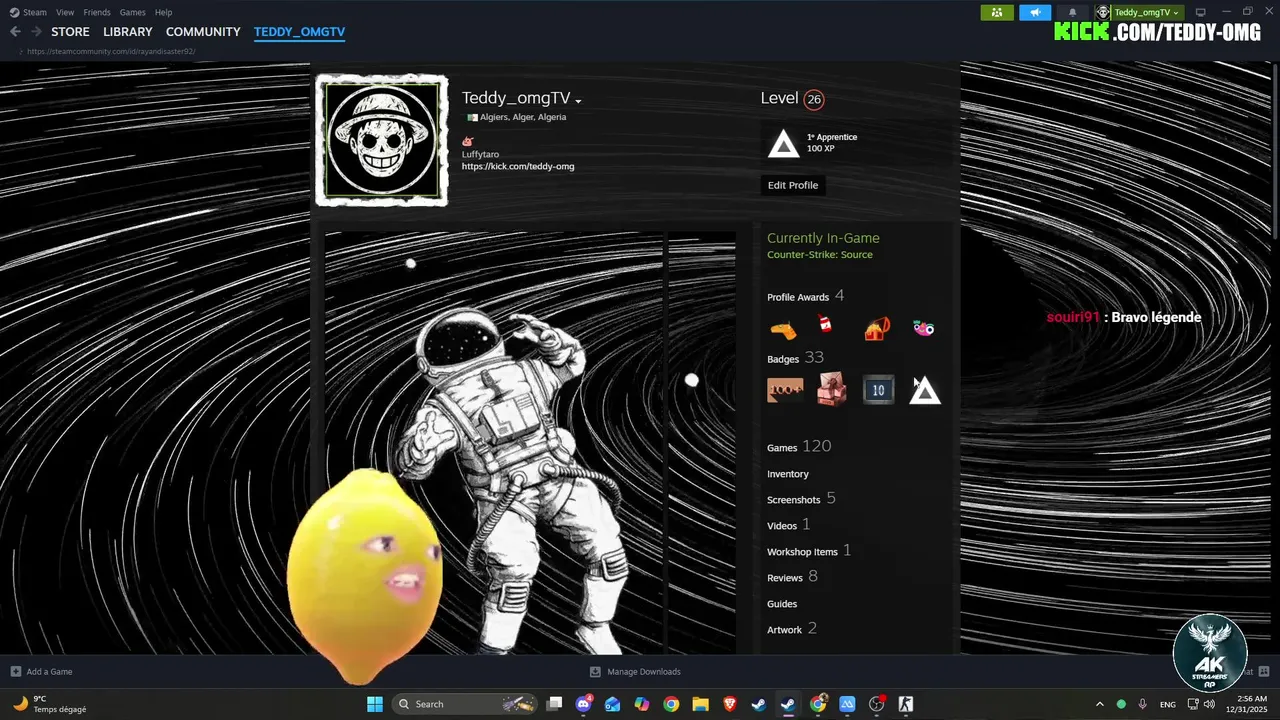This screenshot has width=1280, height=720.
Task: Open the 100+ games collector badge
Action: 785,390
